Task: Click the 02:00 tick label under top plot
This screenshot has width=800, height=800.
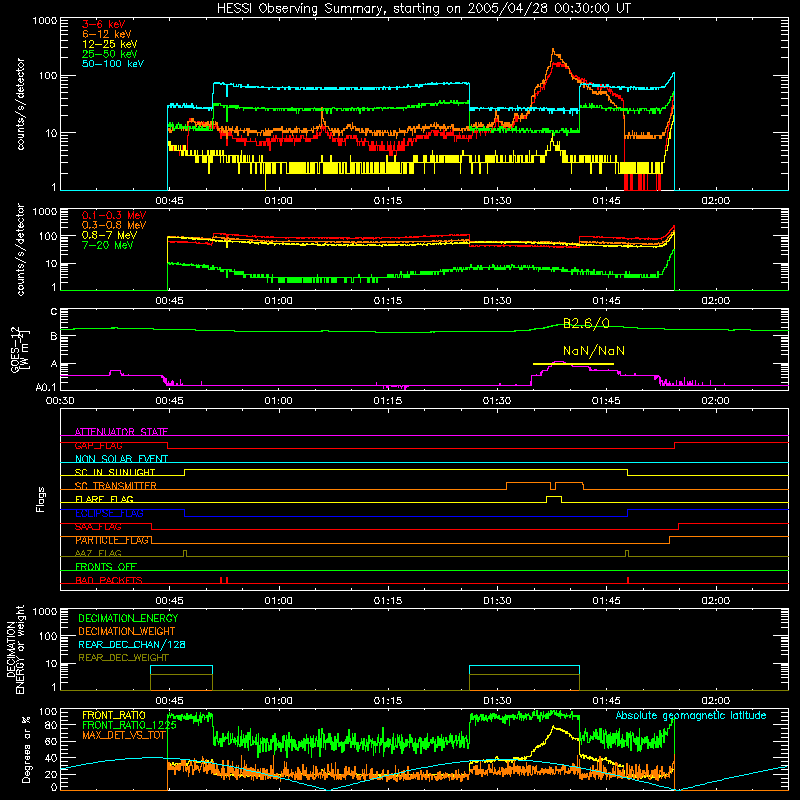Action: (x=715, y=201)
